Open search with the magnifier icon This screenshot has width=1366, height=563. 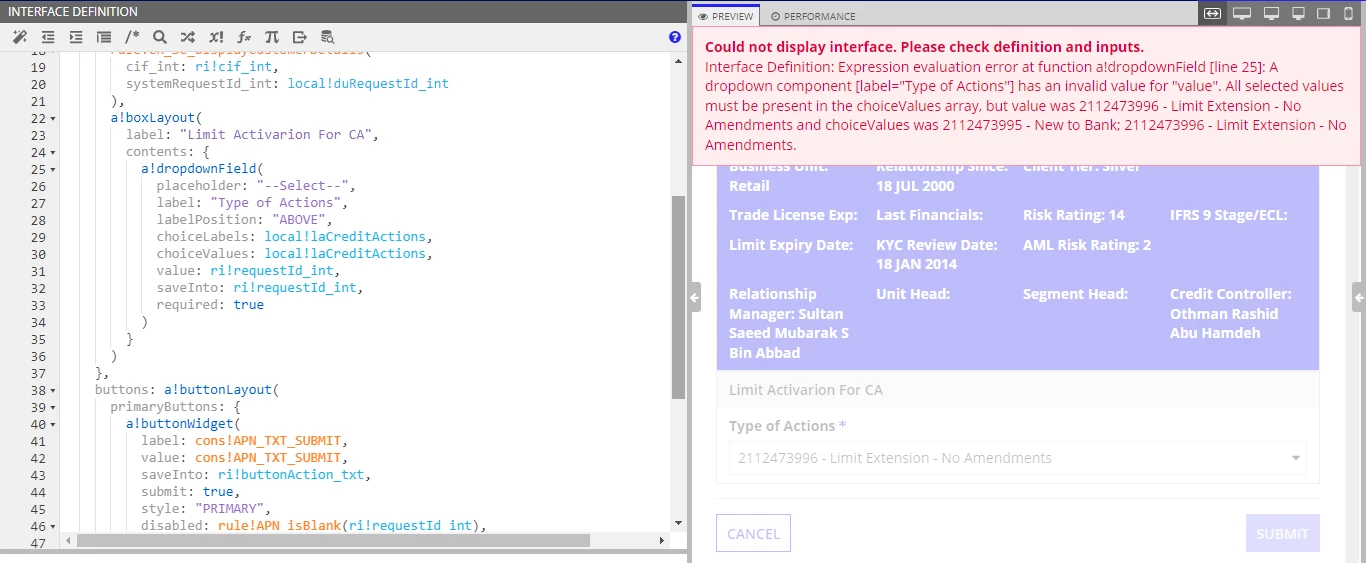(160, 37)
